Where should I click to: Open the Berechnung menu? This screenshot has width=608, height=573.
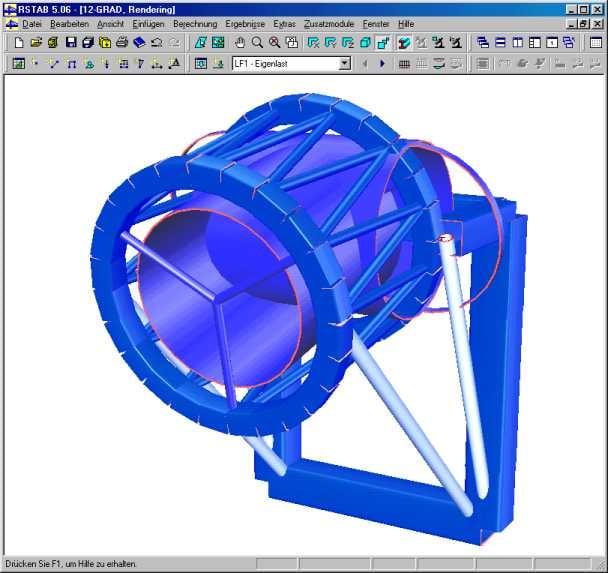(195, 24)
